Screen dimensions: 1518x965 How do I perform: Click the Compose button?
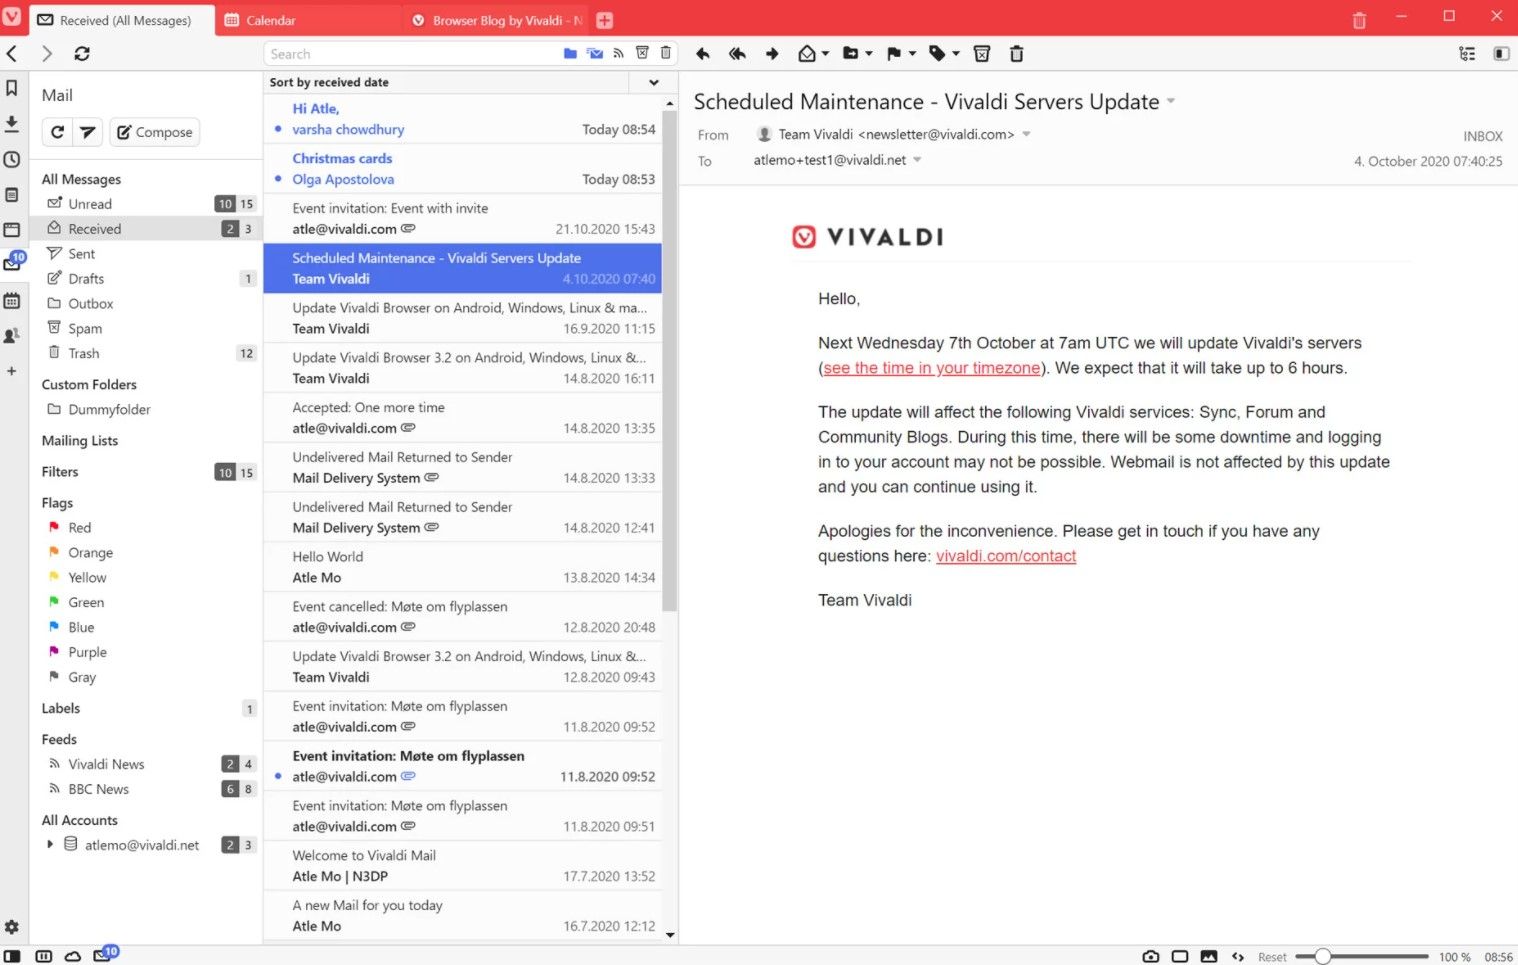coord(154,132)
